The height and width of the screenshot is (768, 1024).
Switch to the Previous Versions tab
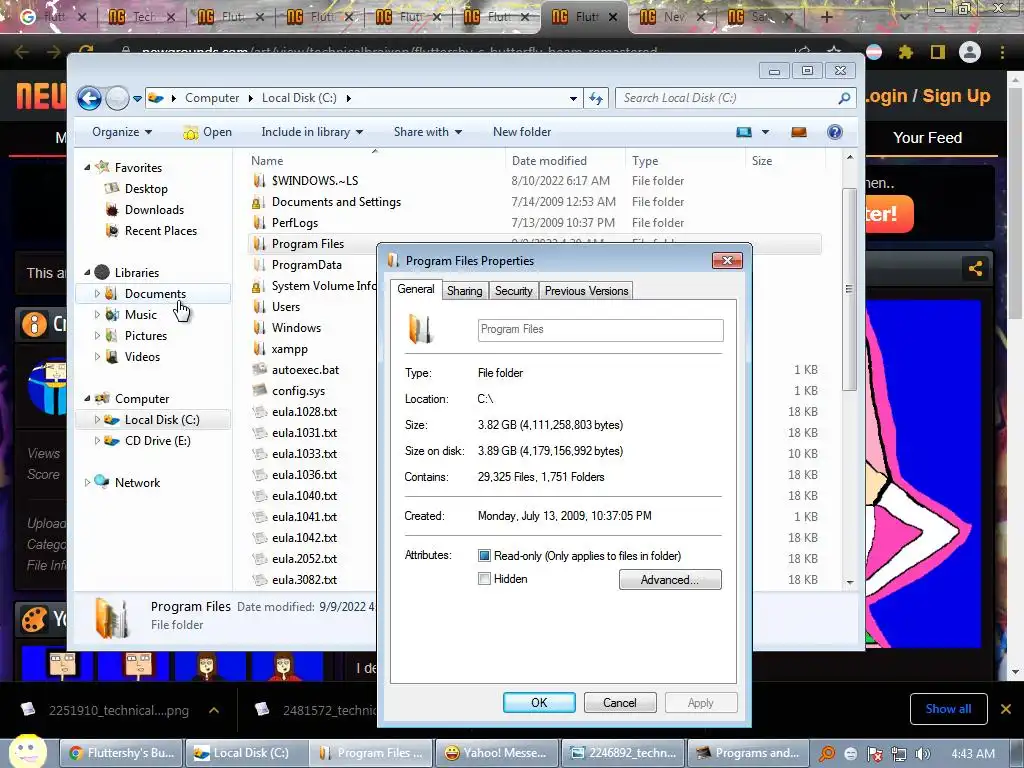point(586,291)
